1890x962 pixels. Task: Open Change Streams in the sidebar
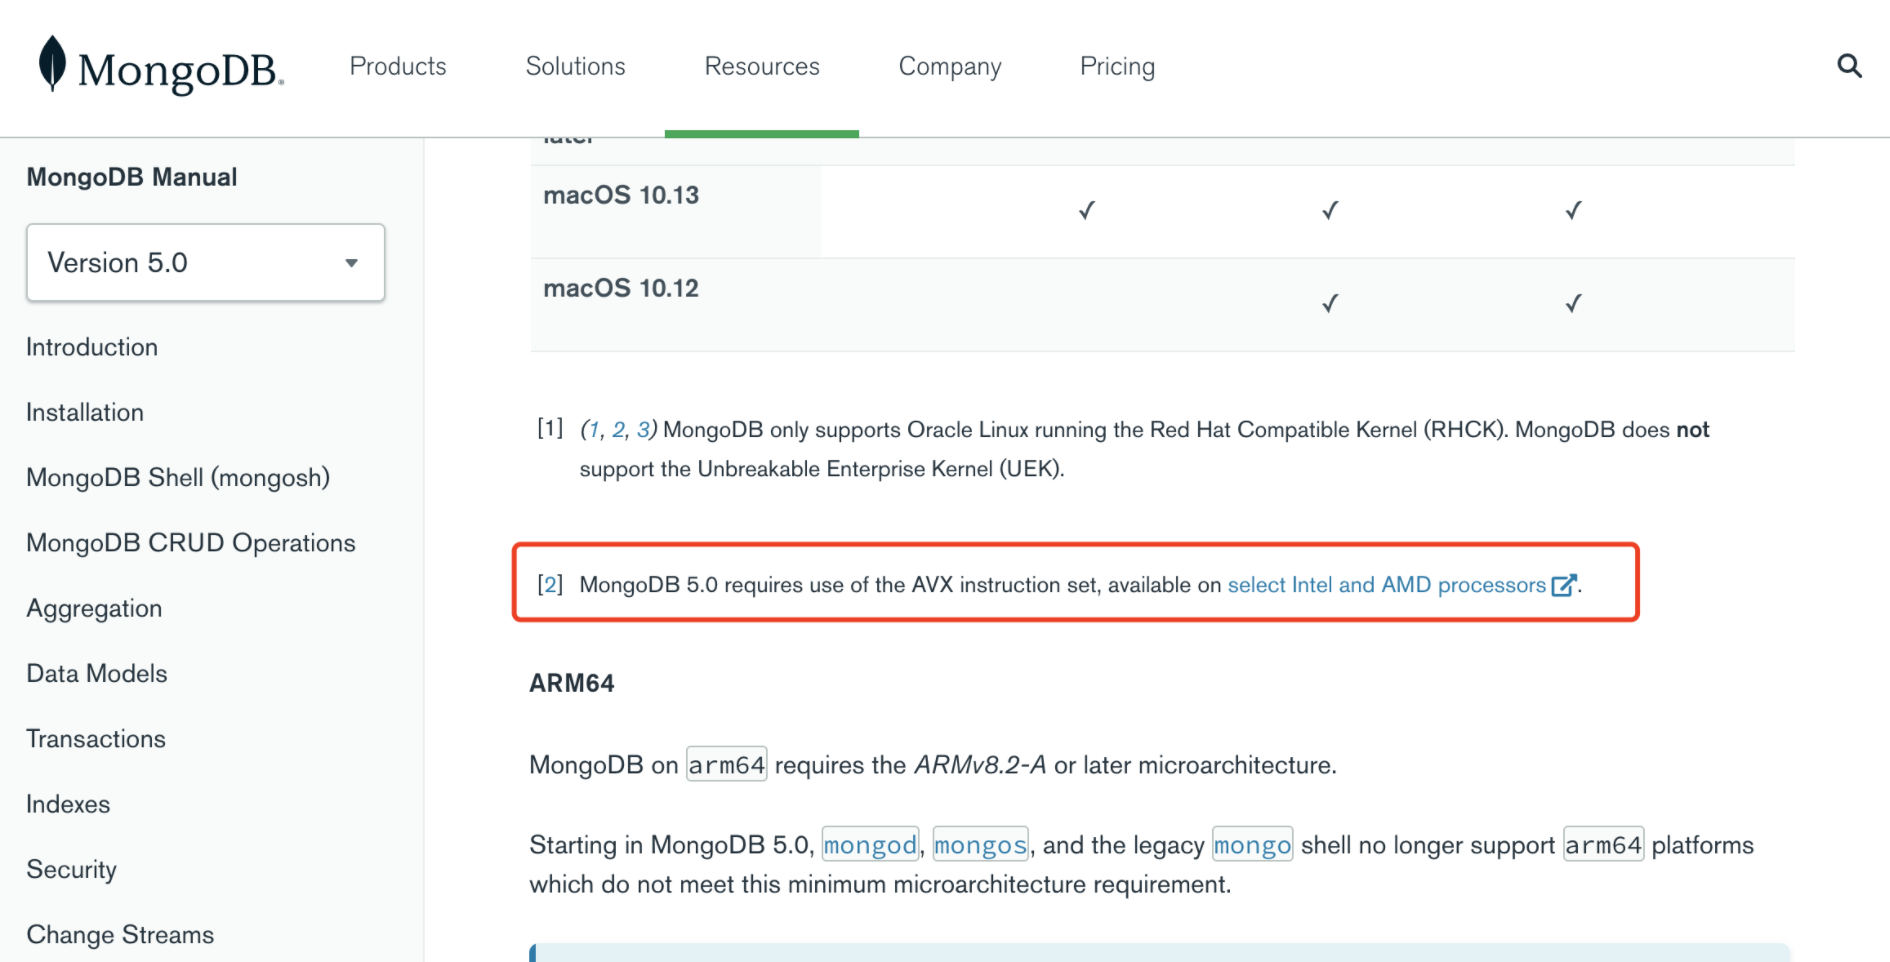click(x=120, y=935)
